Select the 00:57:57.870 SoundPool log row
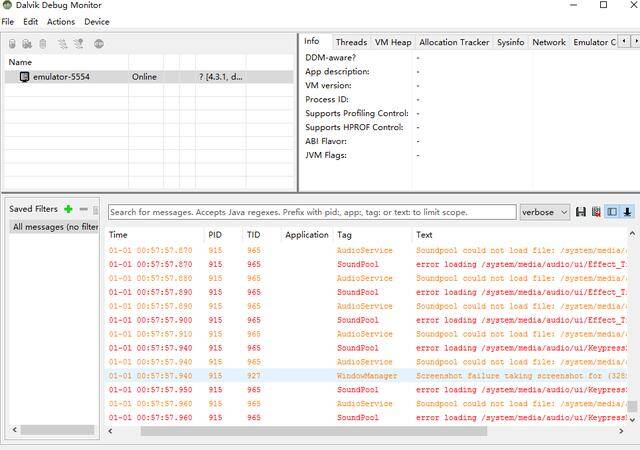The width and height of the screenshot is (640, 450). 367,264
